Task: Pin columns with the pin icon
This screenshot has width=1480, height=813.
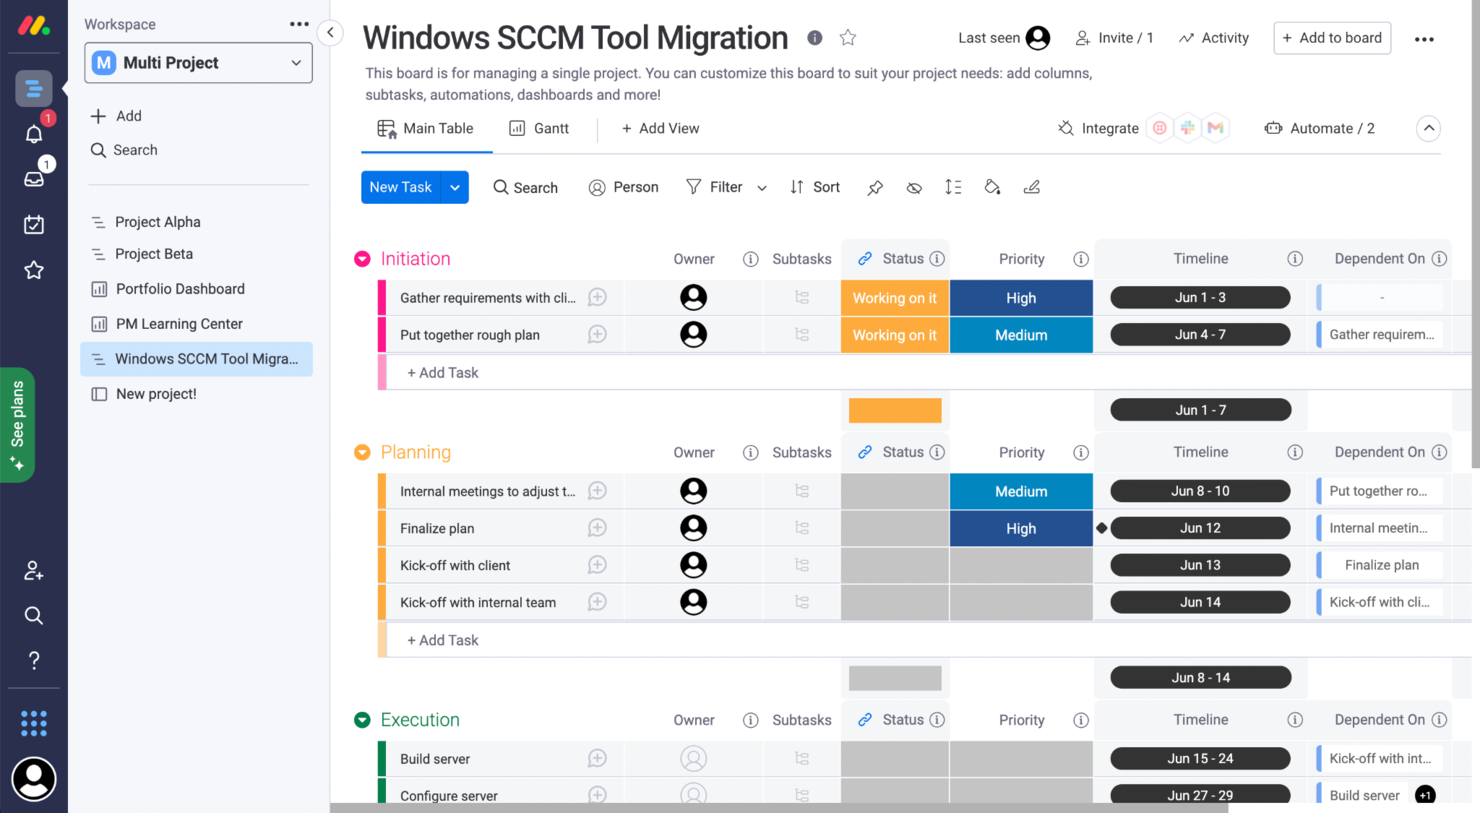Action: point(875,187)
